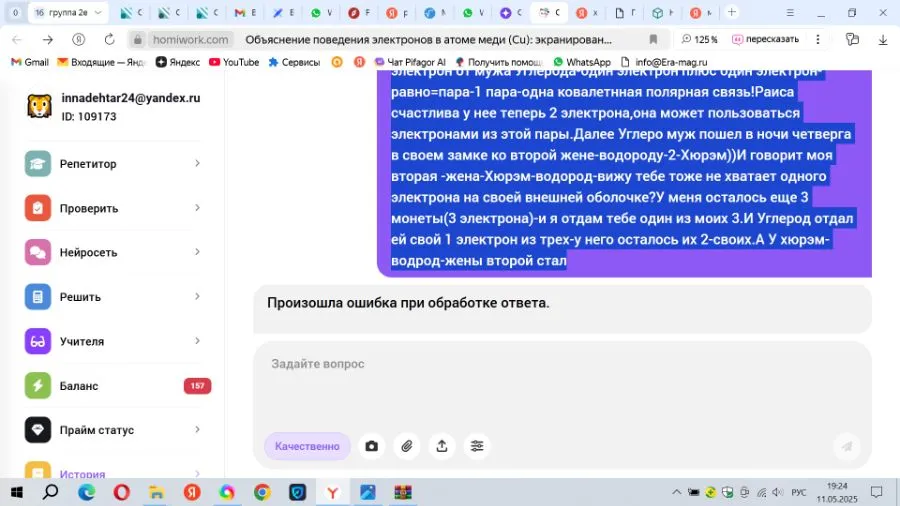Click the homiwork.com address field
Viewport: 900px width, 506px height.
(x=191, y=39)
